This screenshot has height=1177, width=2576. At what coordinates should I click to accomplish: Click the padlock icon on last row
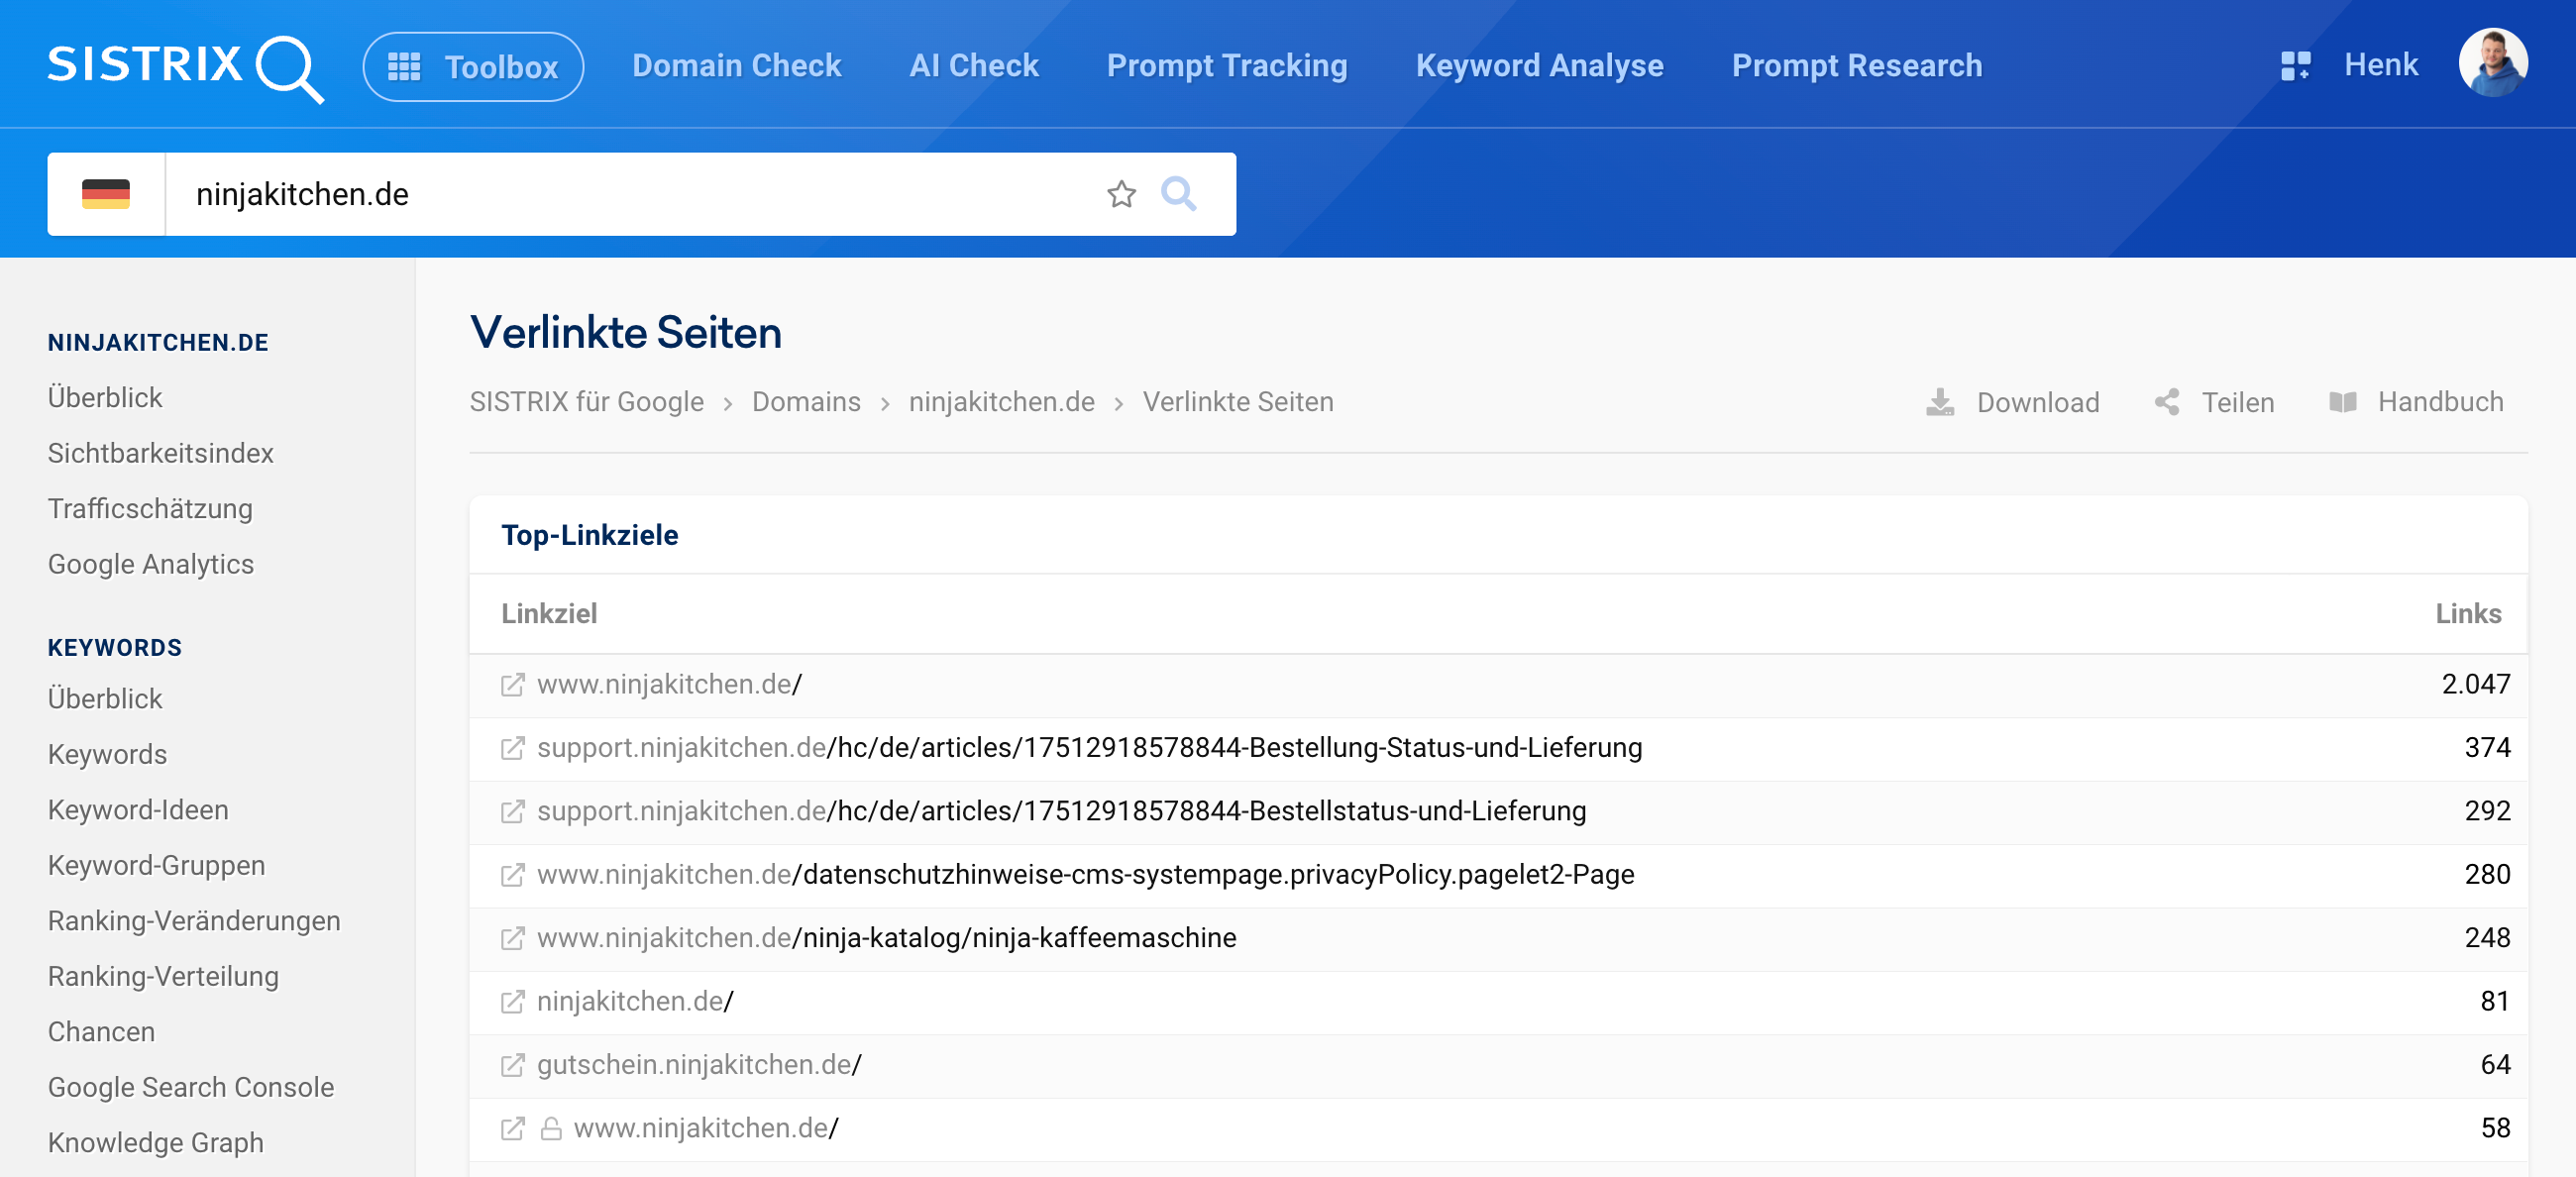click(551, 1129)
